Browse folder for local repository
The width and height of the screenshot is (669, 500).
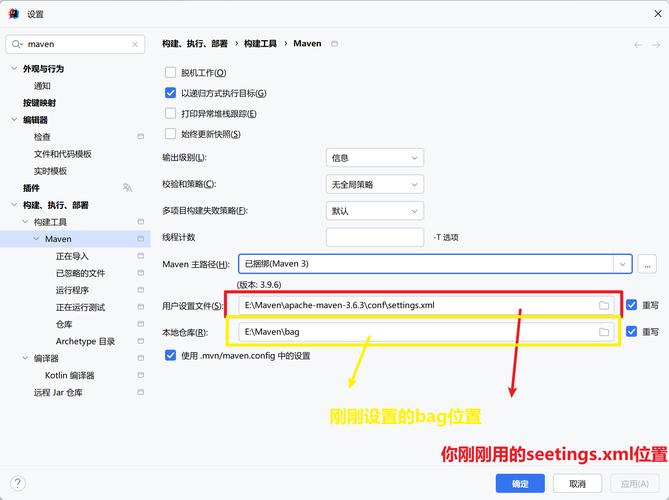604,332
